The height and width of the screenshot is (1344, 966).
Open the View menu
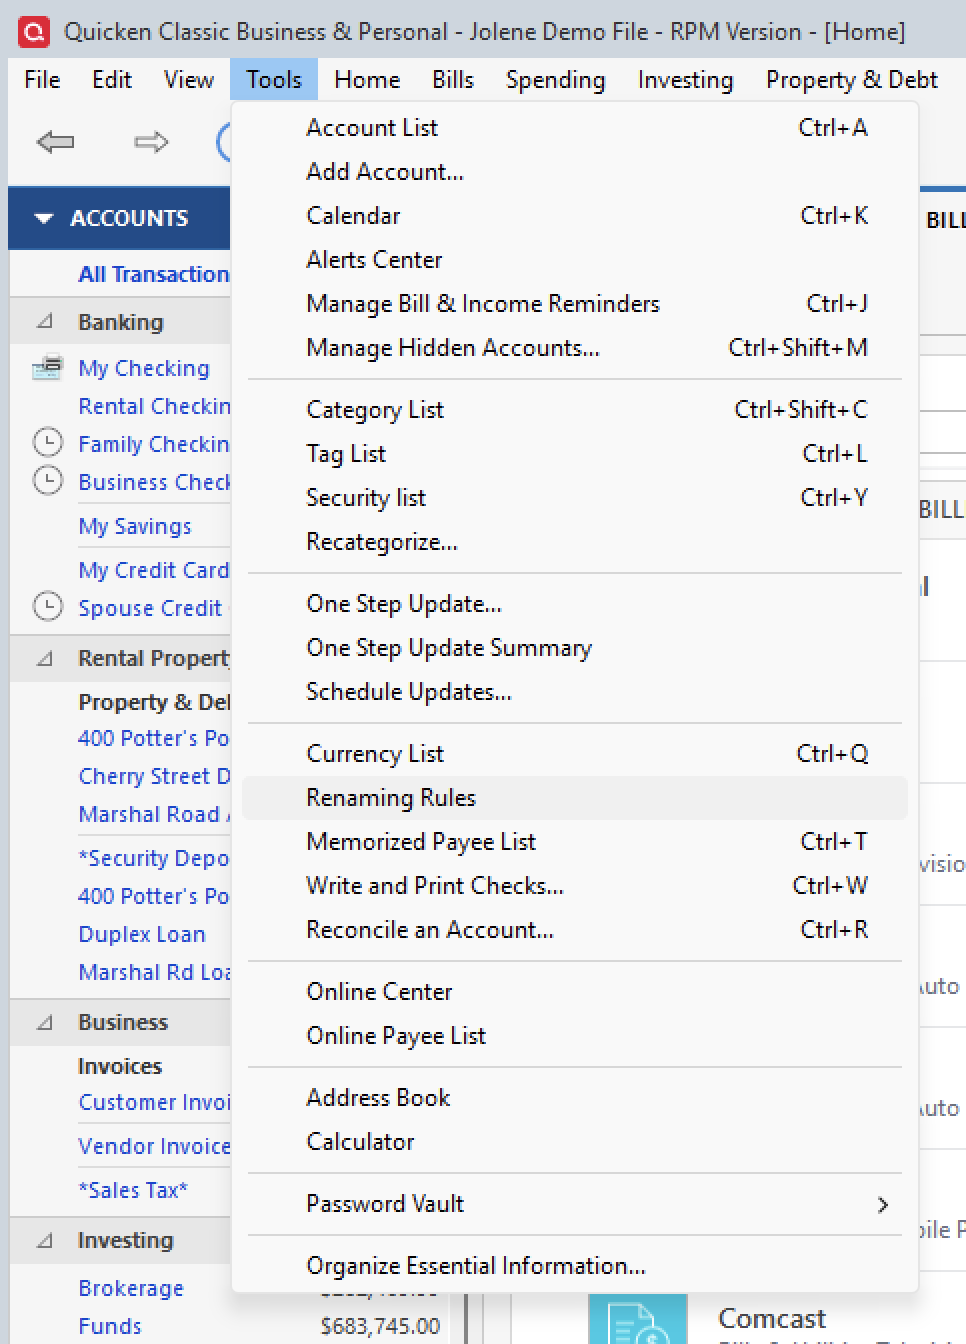coord(189,80)
